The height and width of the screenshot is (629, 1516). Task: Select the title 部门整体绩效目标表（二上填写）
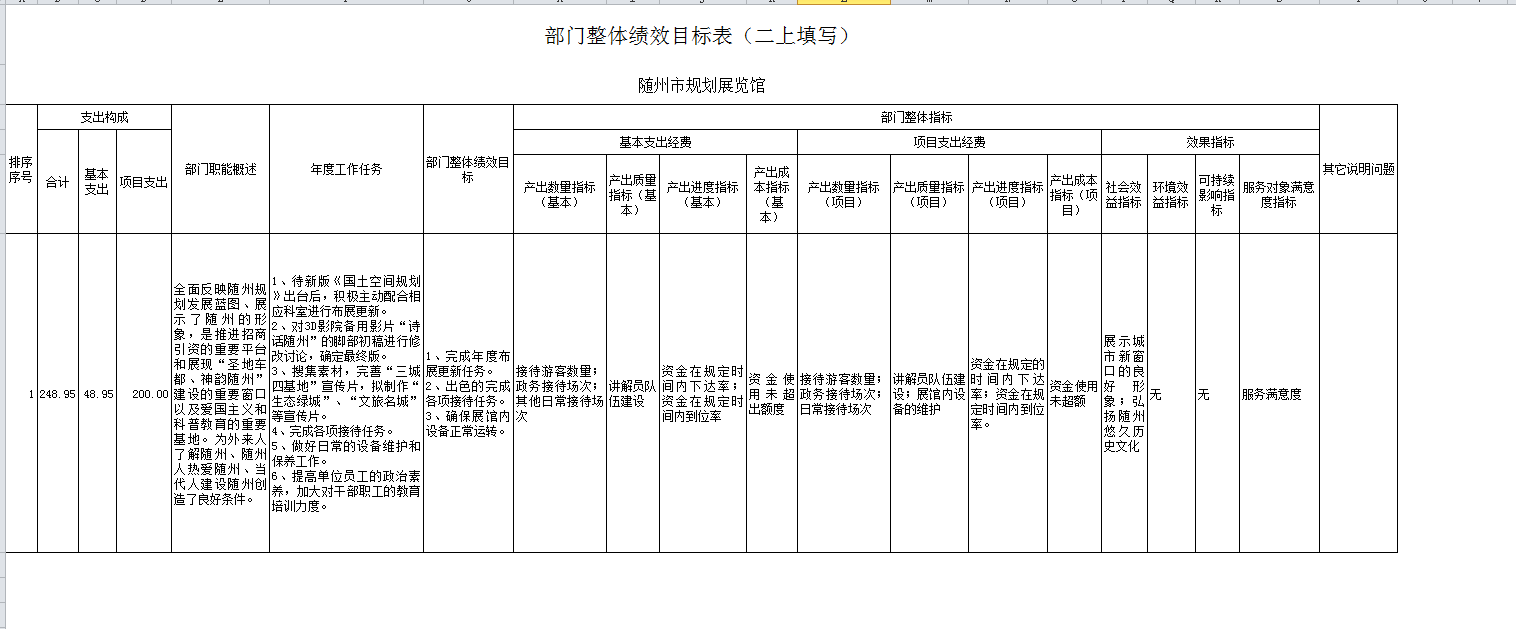click(697, 37)
